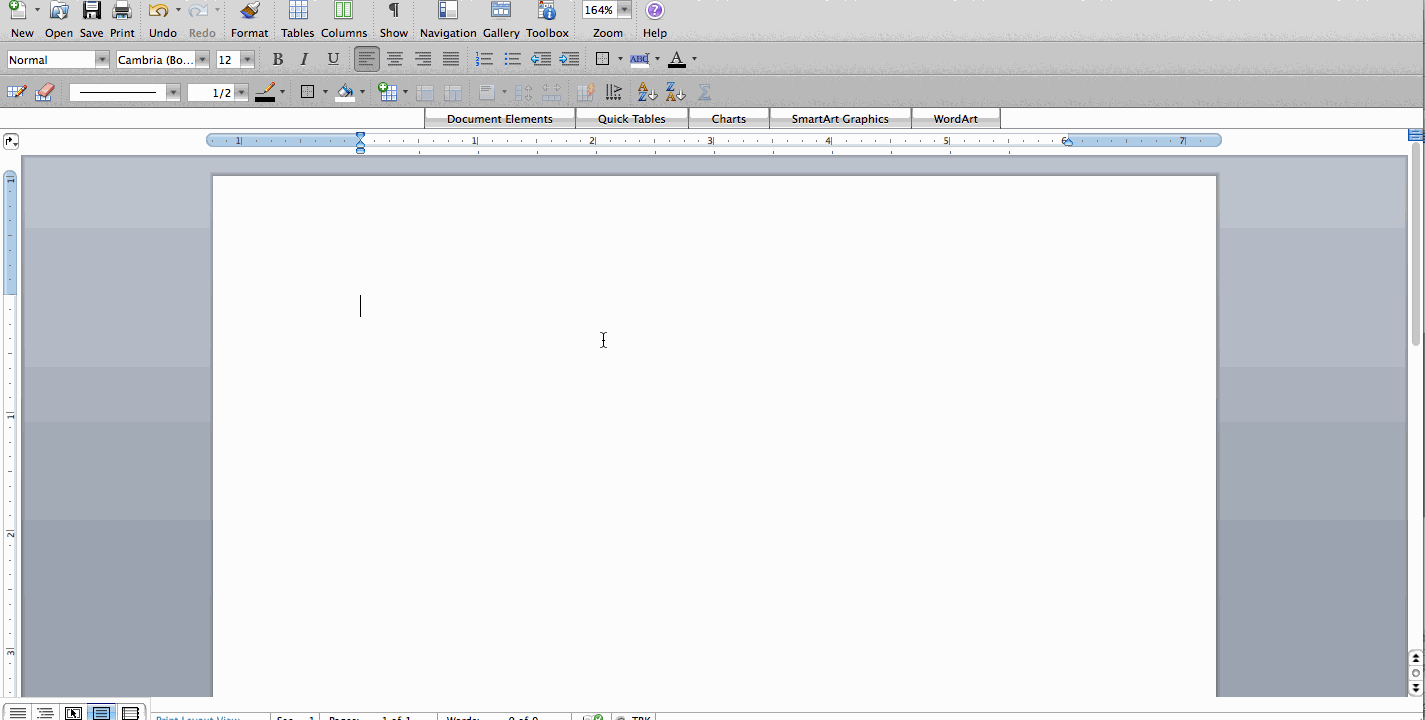
Task: Toggle Italic formatting
Action: click(x=305, y=60)
